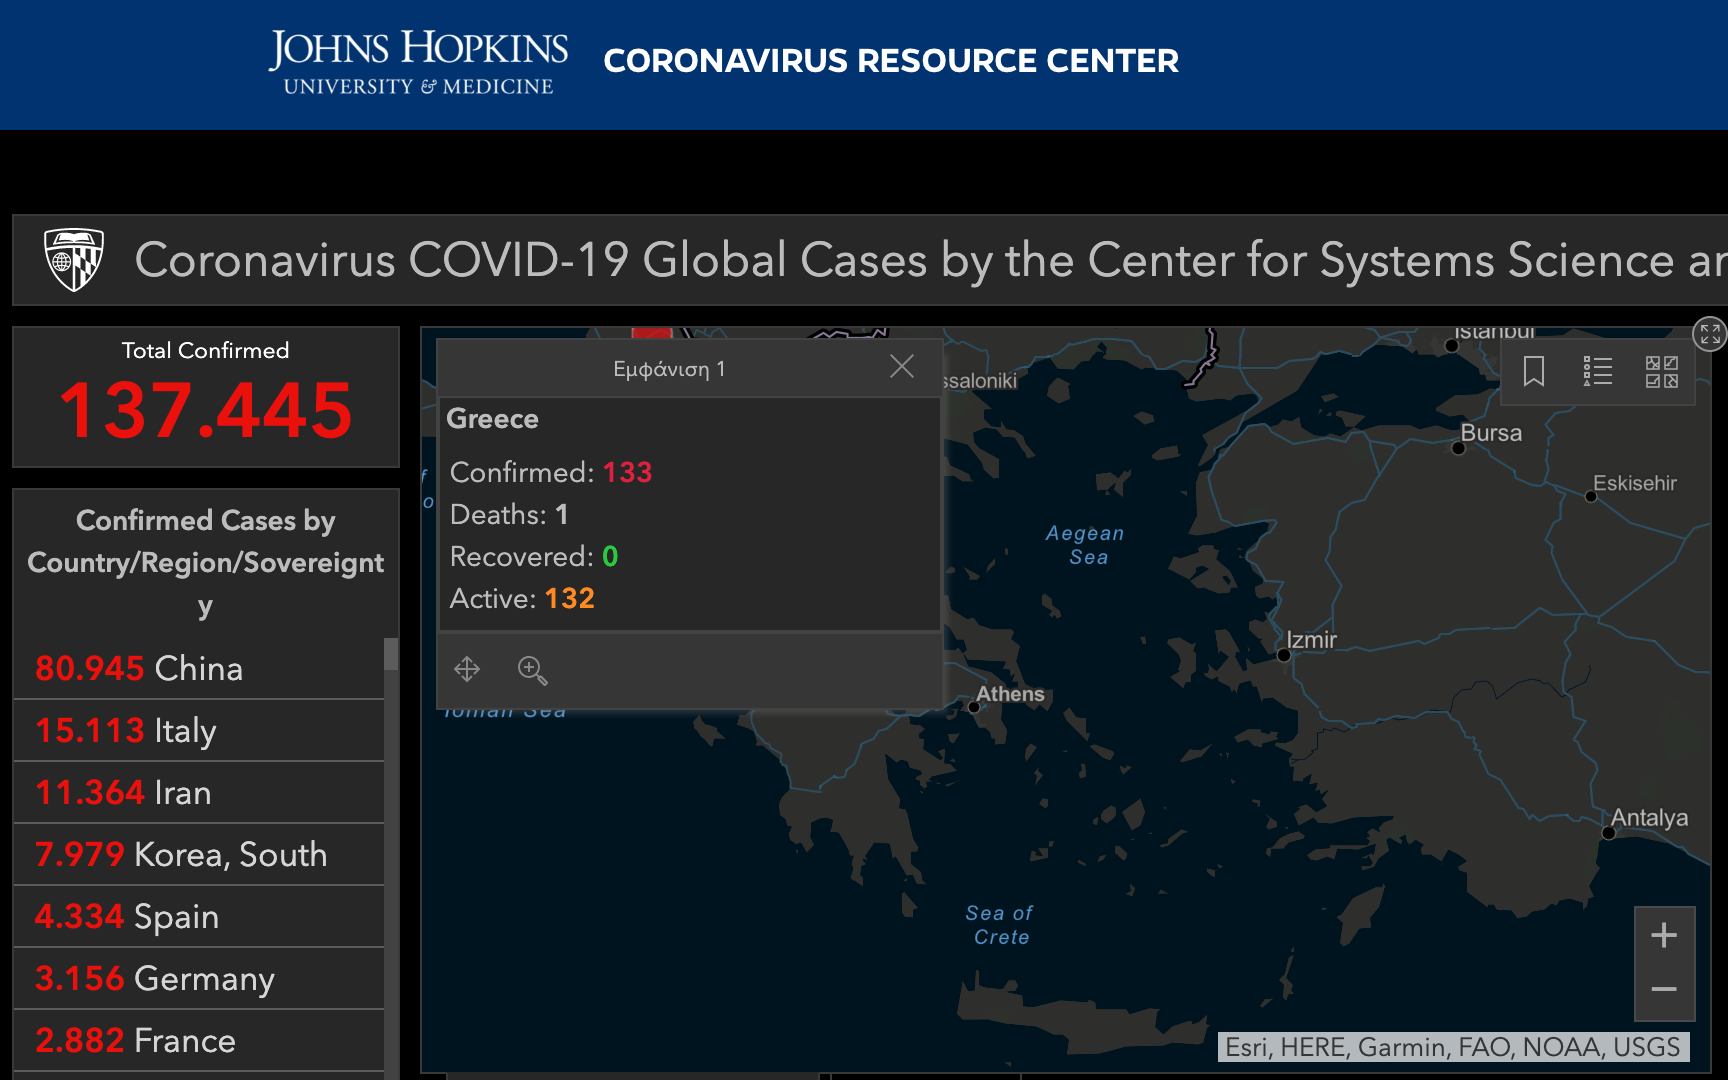Click the expand fullscreen map icon
The height and width of the screenshot is (1080, 1728).
pyautogui.click(x=1709, y=334)
